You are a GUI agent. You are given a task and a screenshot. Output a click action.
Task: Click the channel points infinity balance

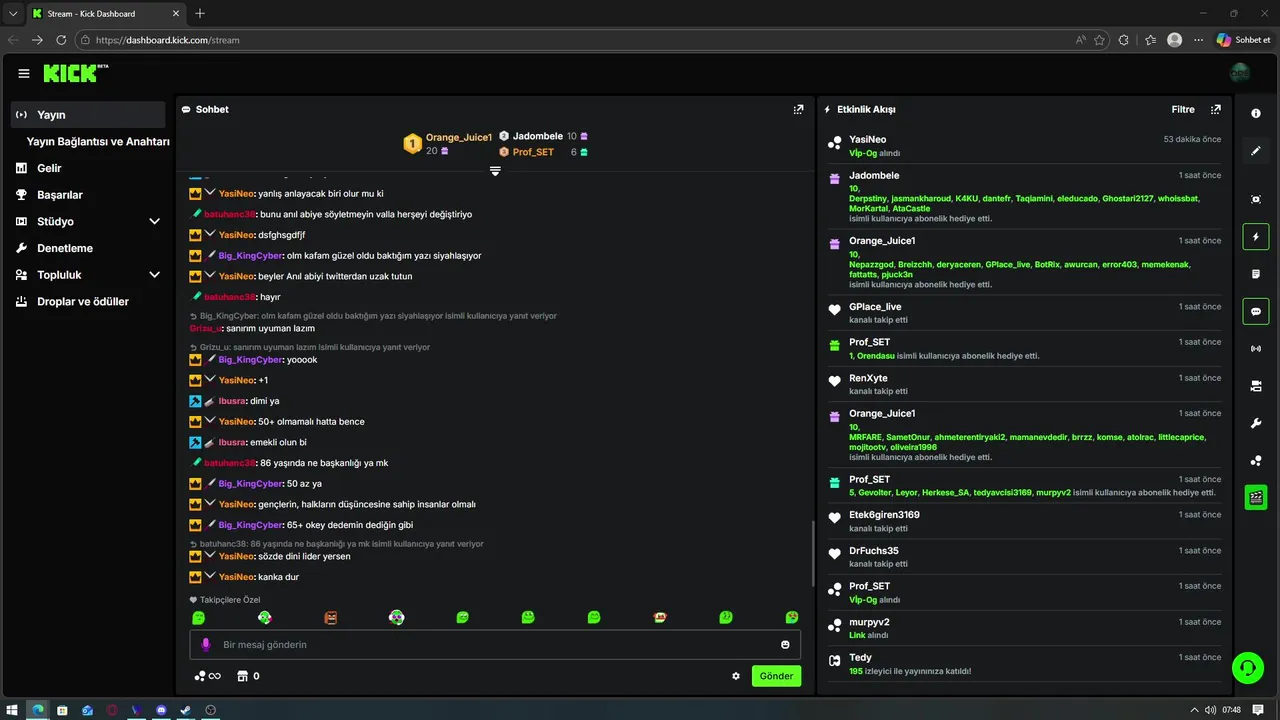click(x=208, y=676)
